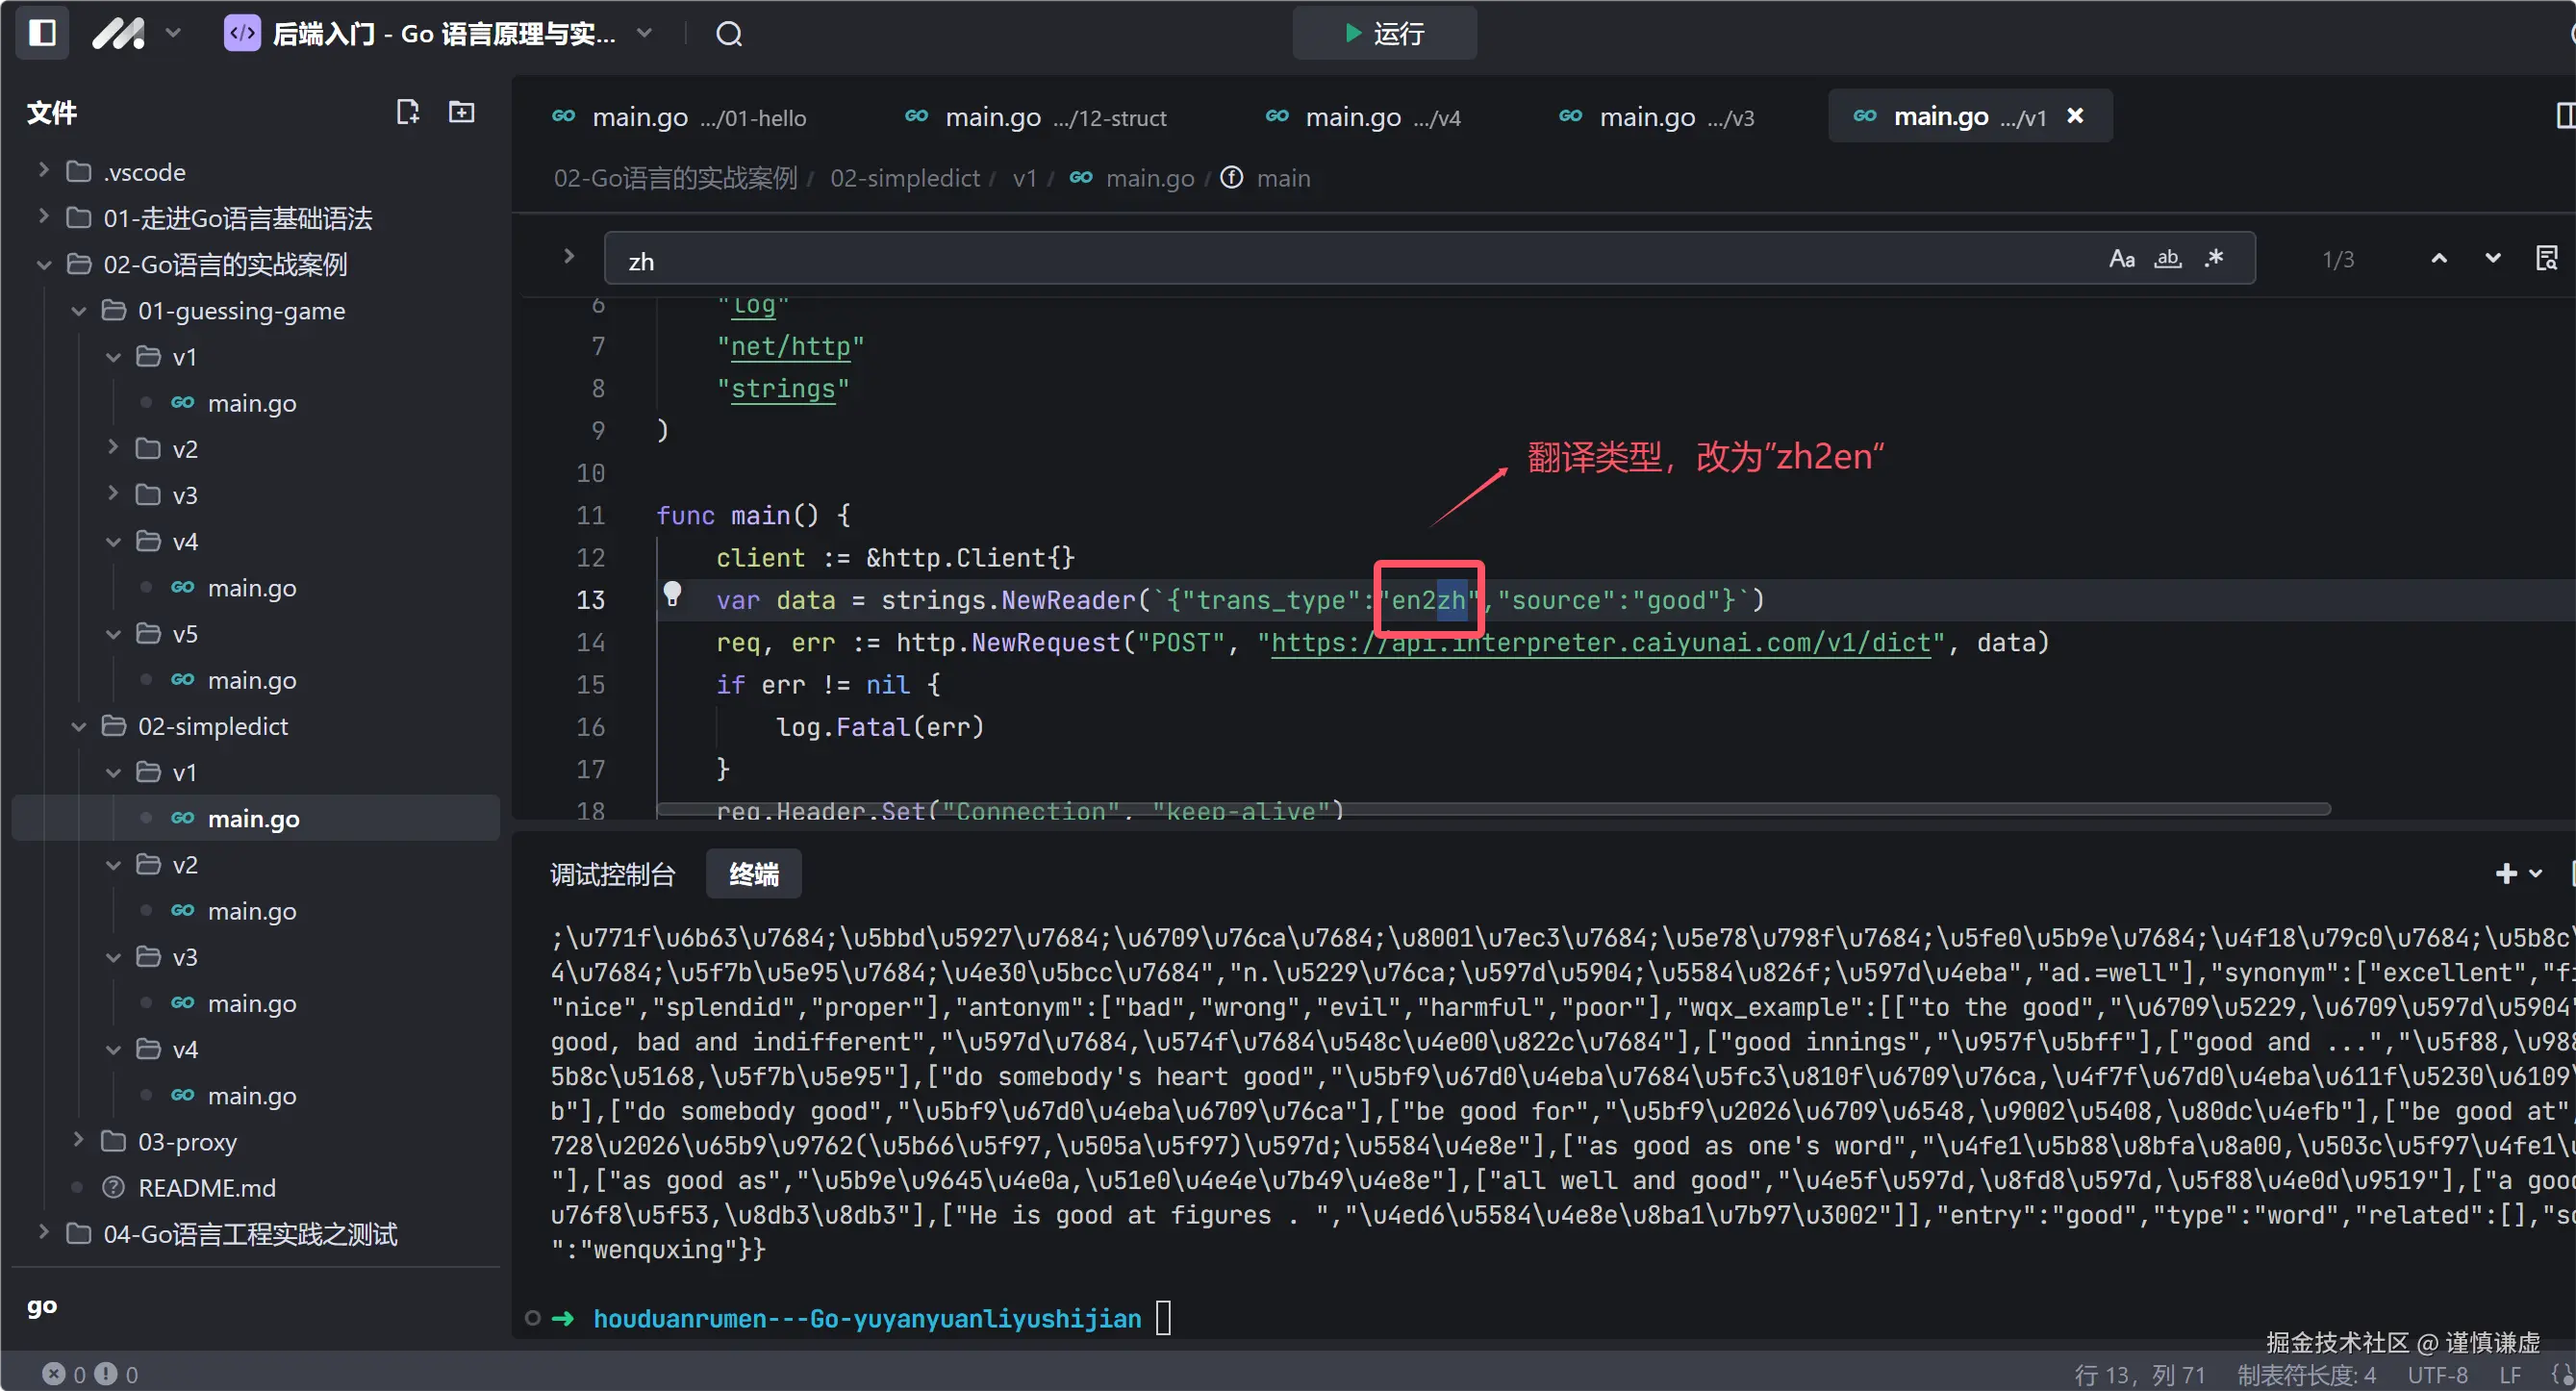Open the project title dropdown
2576x1391 pixels.
[x=645, y=34]
